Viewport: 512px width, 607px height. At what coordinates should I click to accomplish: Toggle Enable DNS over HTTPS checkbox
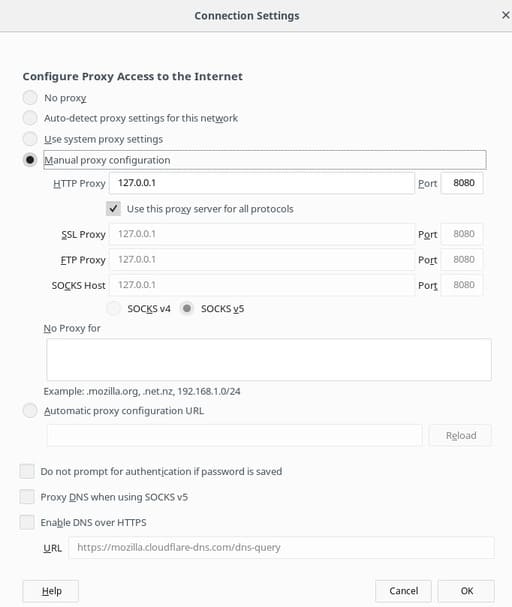click(x=27, y=522)
